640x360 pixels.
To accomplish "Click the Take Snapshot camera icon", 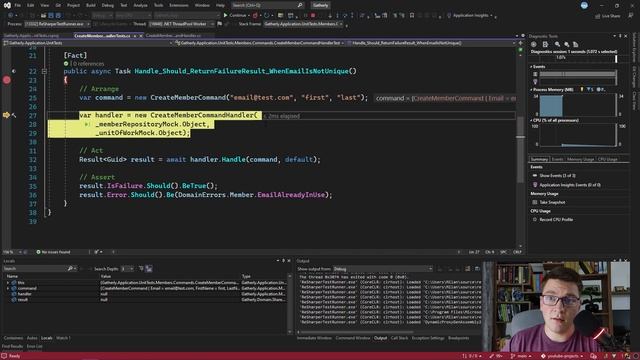I will (535, 202).
